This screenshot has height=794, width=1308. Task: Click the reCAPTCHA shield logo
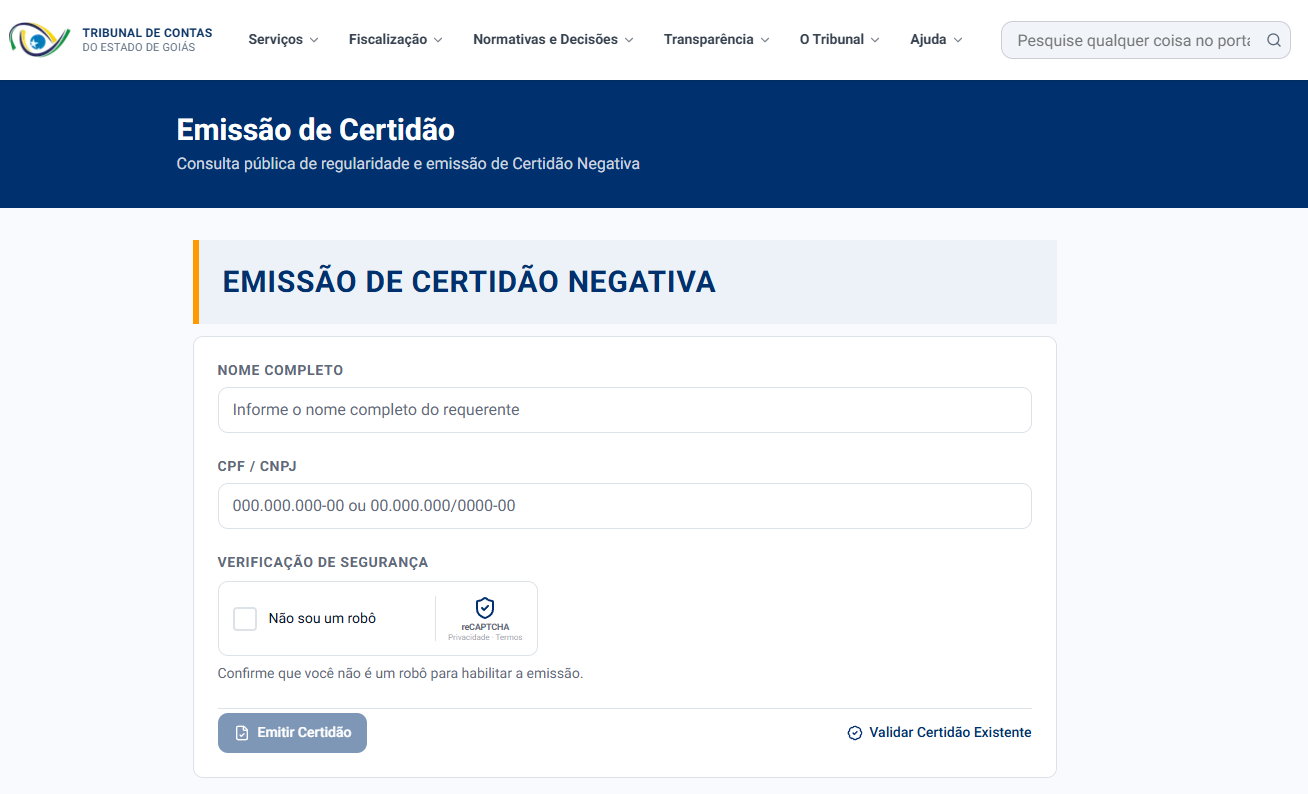coord(485,607)
